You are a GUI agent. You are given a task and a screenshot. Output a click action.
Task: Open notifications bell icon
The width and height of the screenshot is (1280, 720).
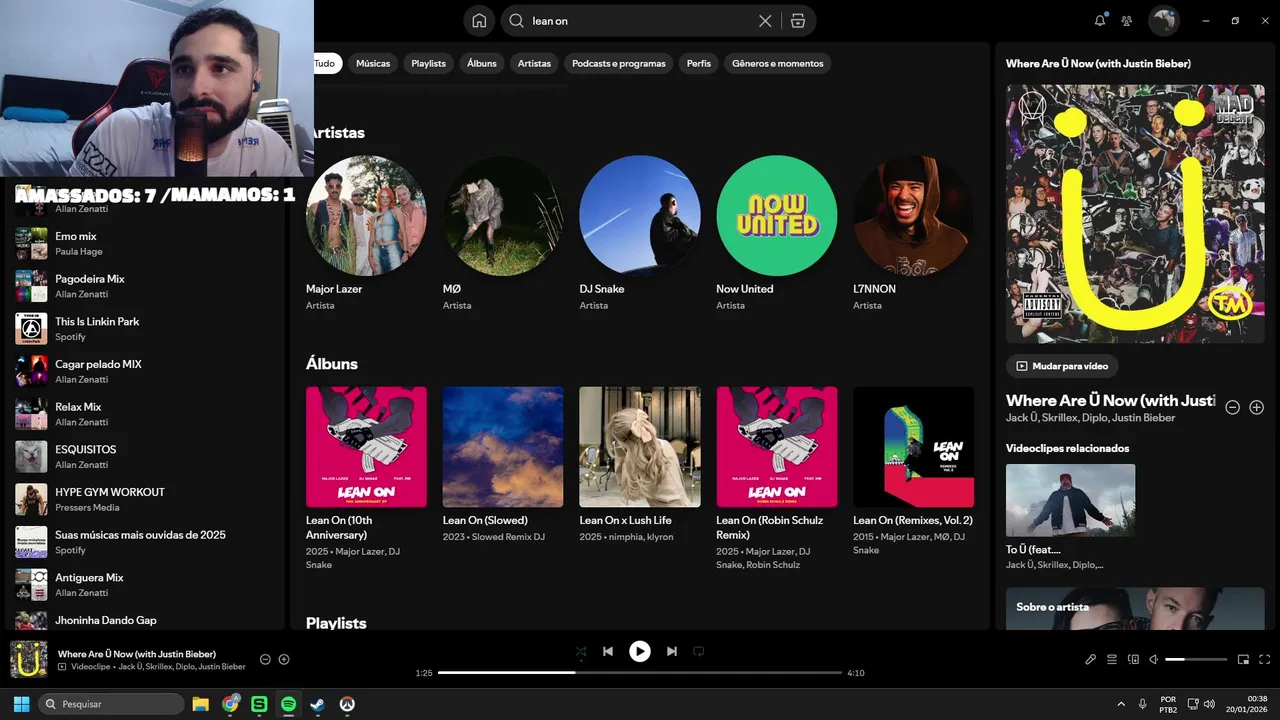pos(1100,20)
